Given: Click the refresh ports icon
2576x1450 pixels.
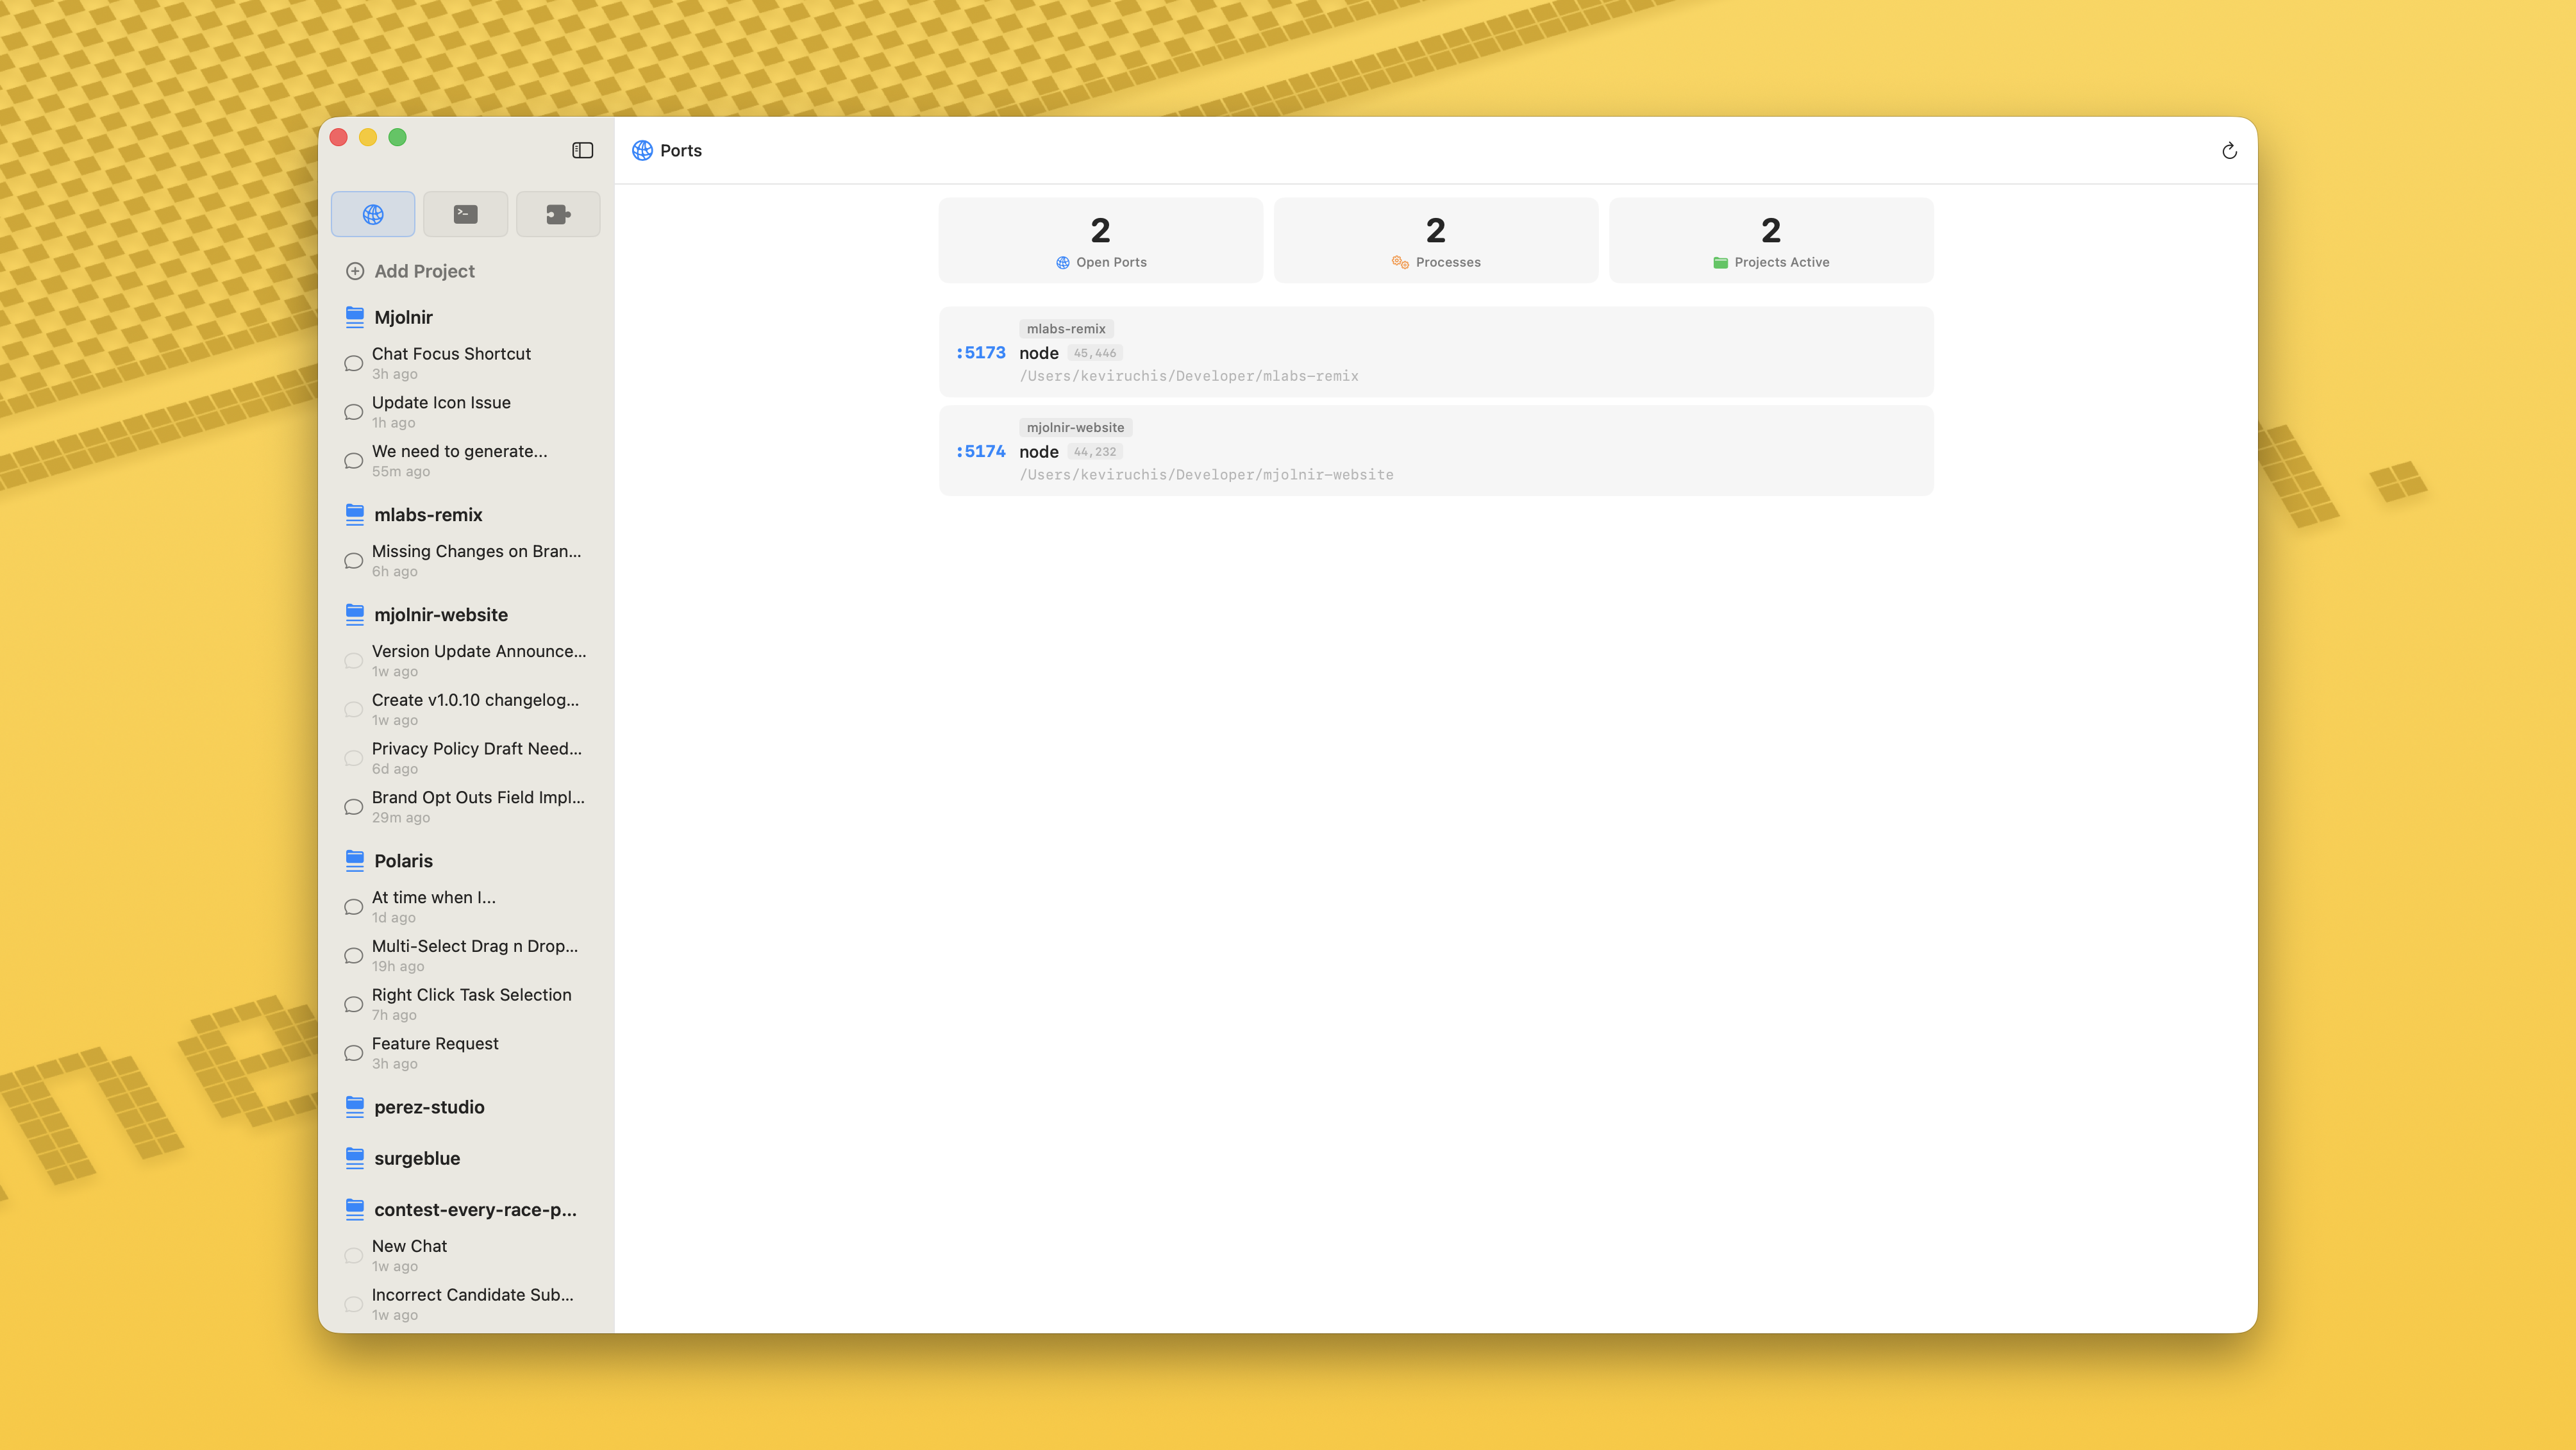Looking at the screenshot, I should [x=2229, y=151].
